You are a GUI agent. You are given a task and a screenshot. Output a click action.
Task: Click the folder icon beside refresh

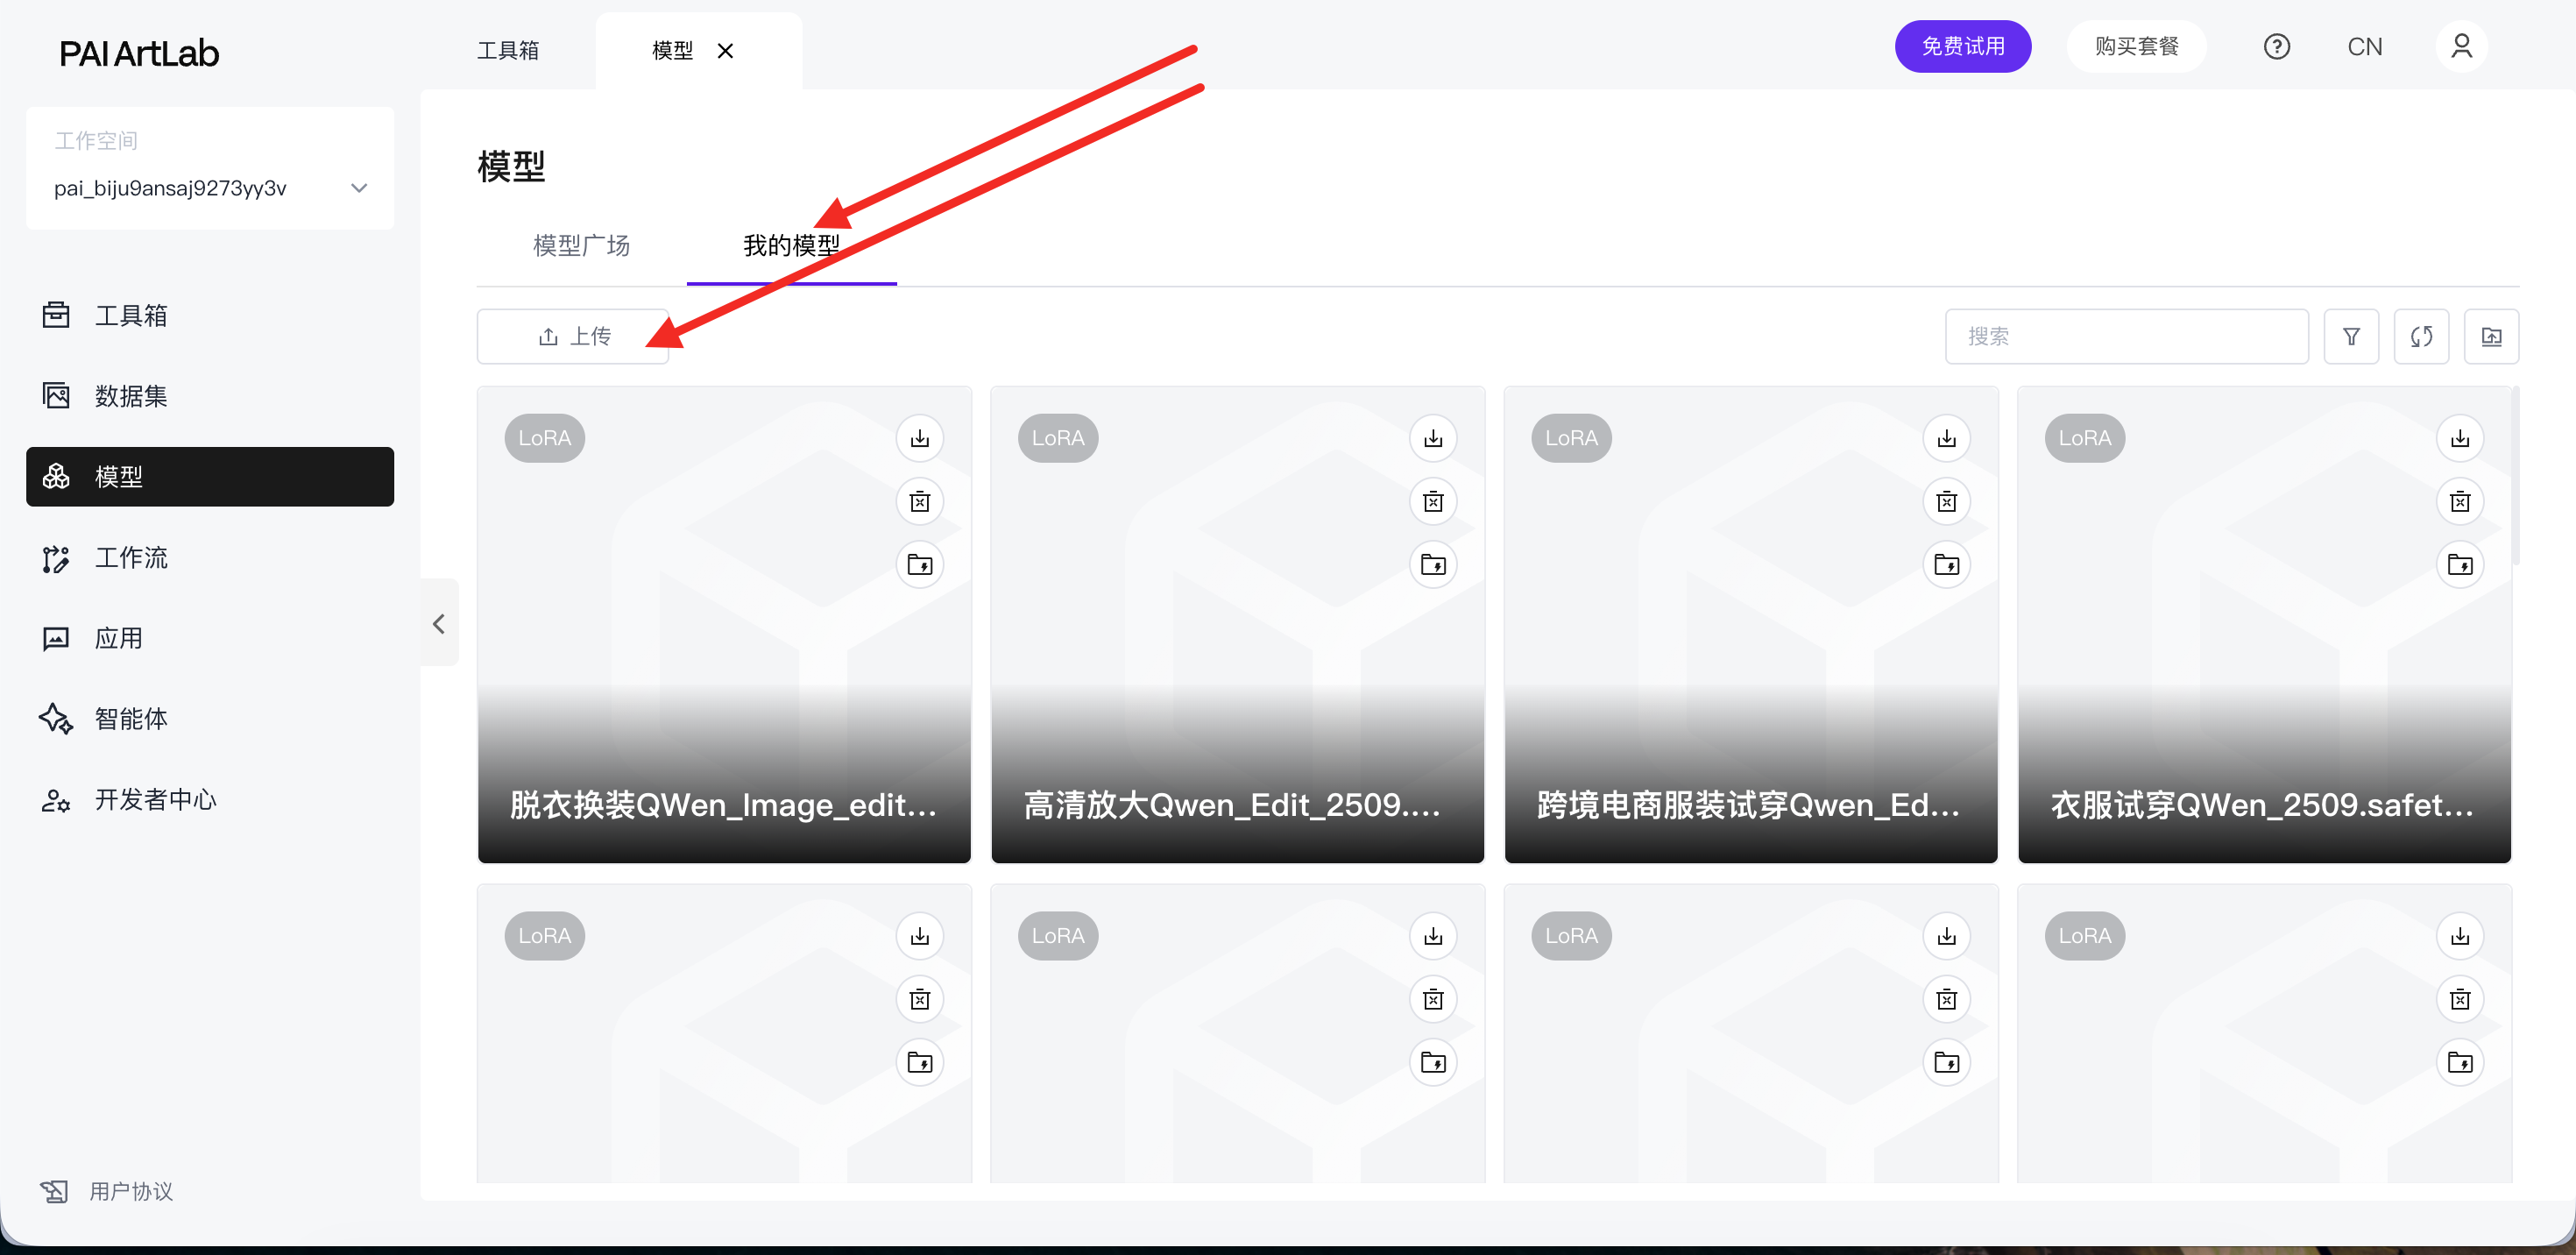(x=2491, y=336)
